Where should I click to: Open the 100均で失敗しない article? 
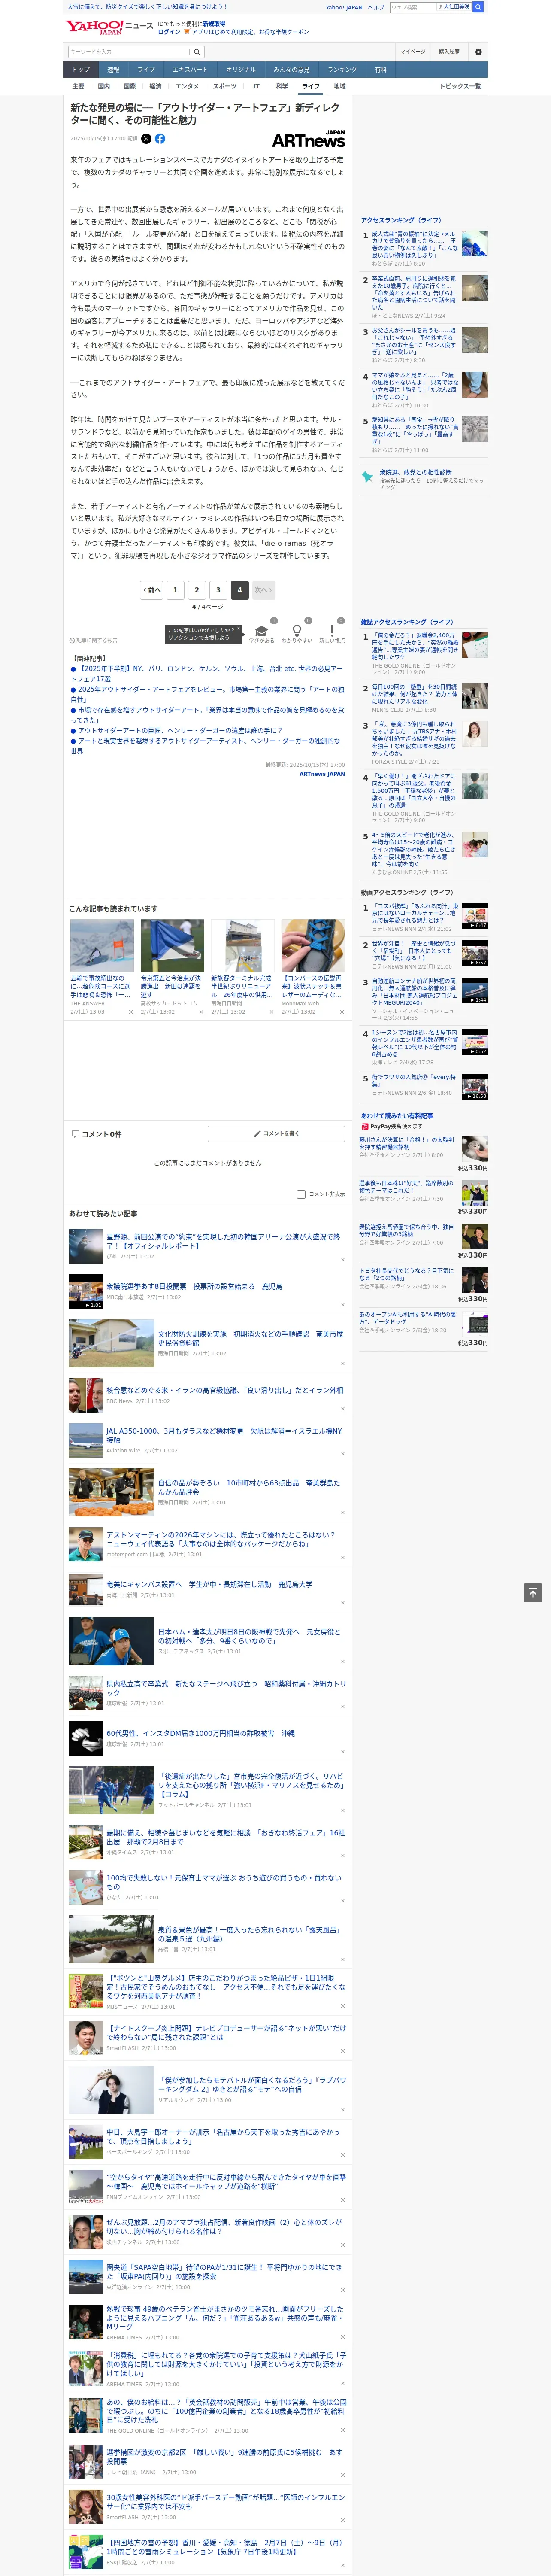pos(224,1882)
